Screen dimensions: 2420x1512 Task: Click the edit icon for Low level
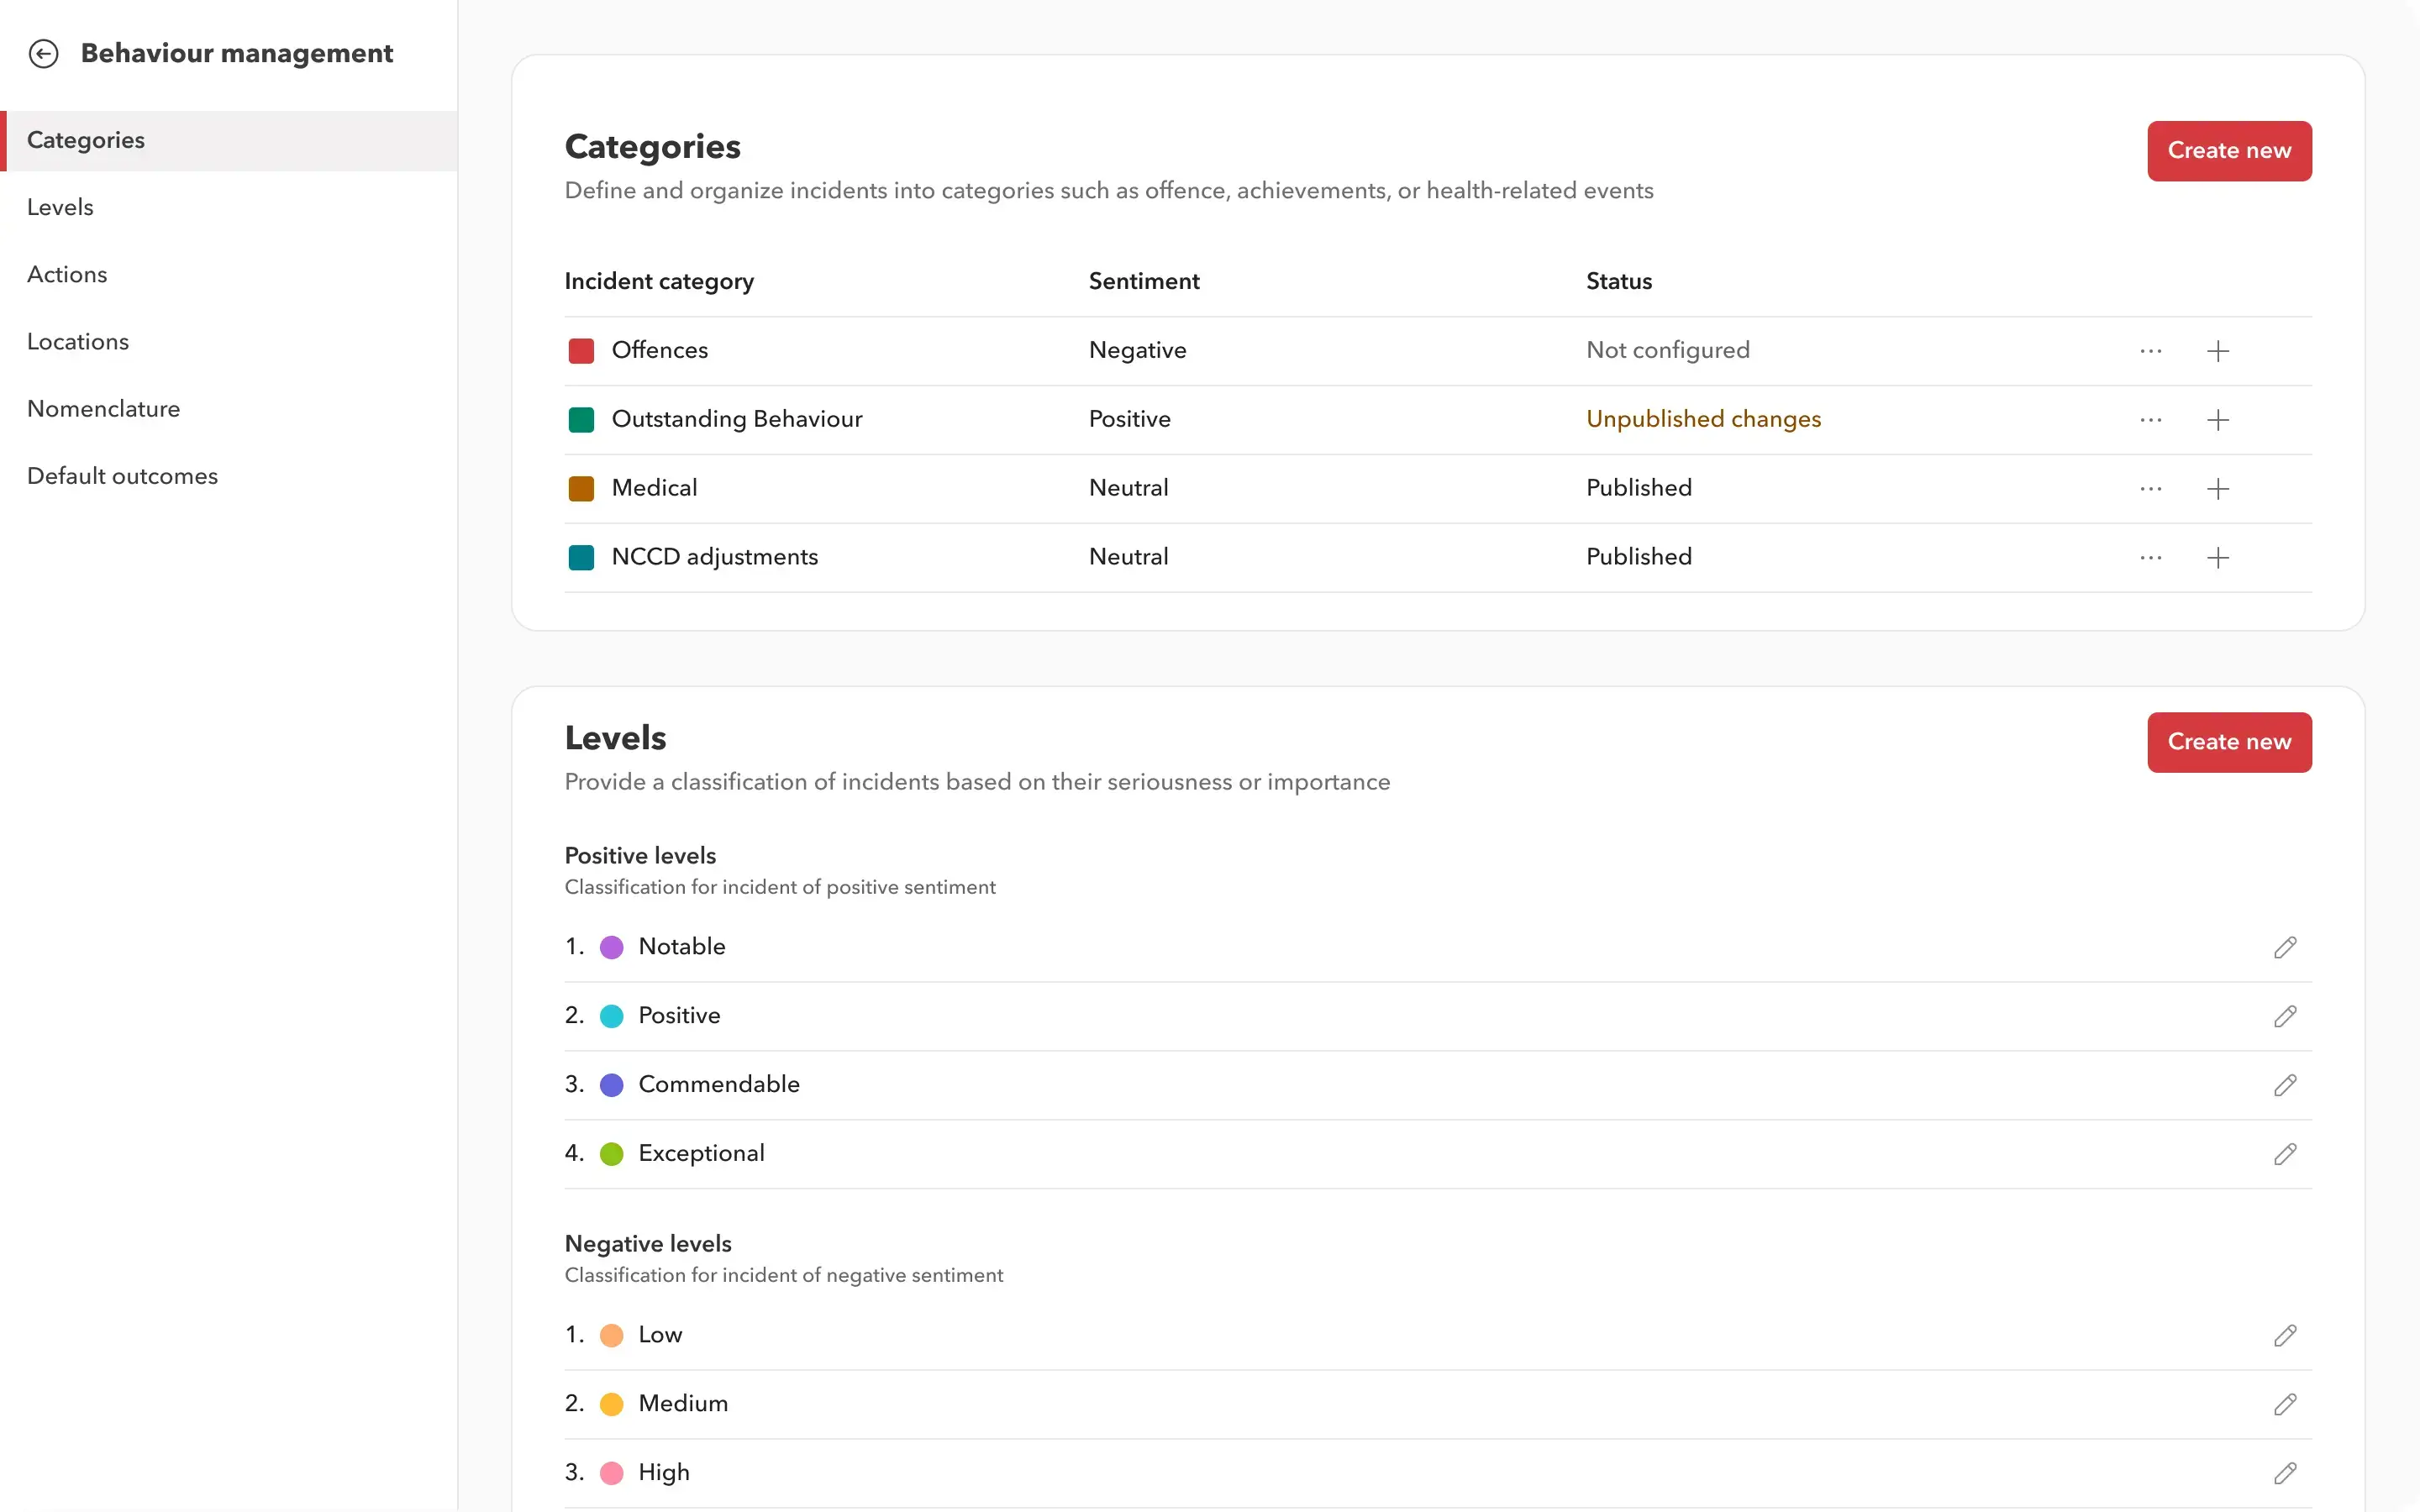click(2284, 1334)
